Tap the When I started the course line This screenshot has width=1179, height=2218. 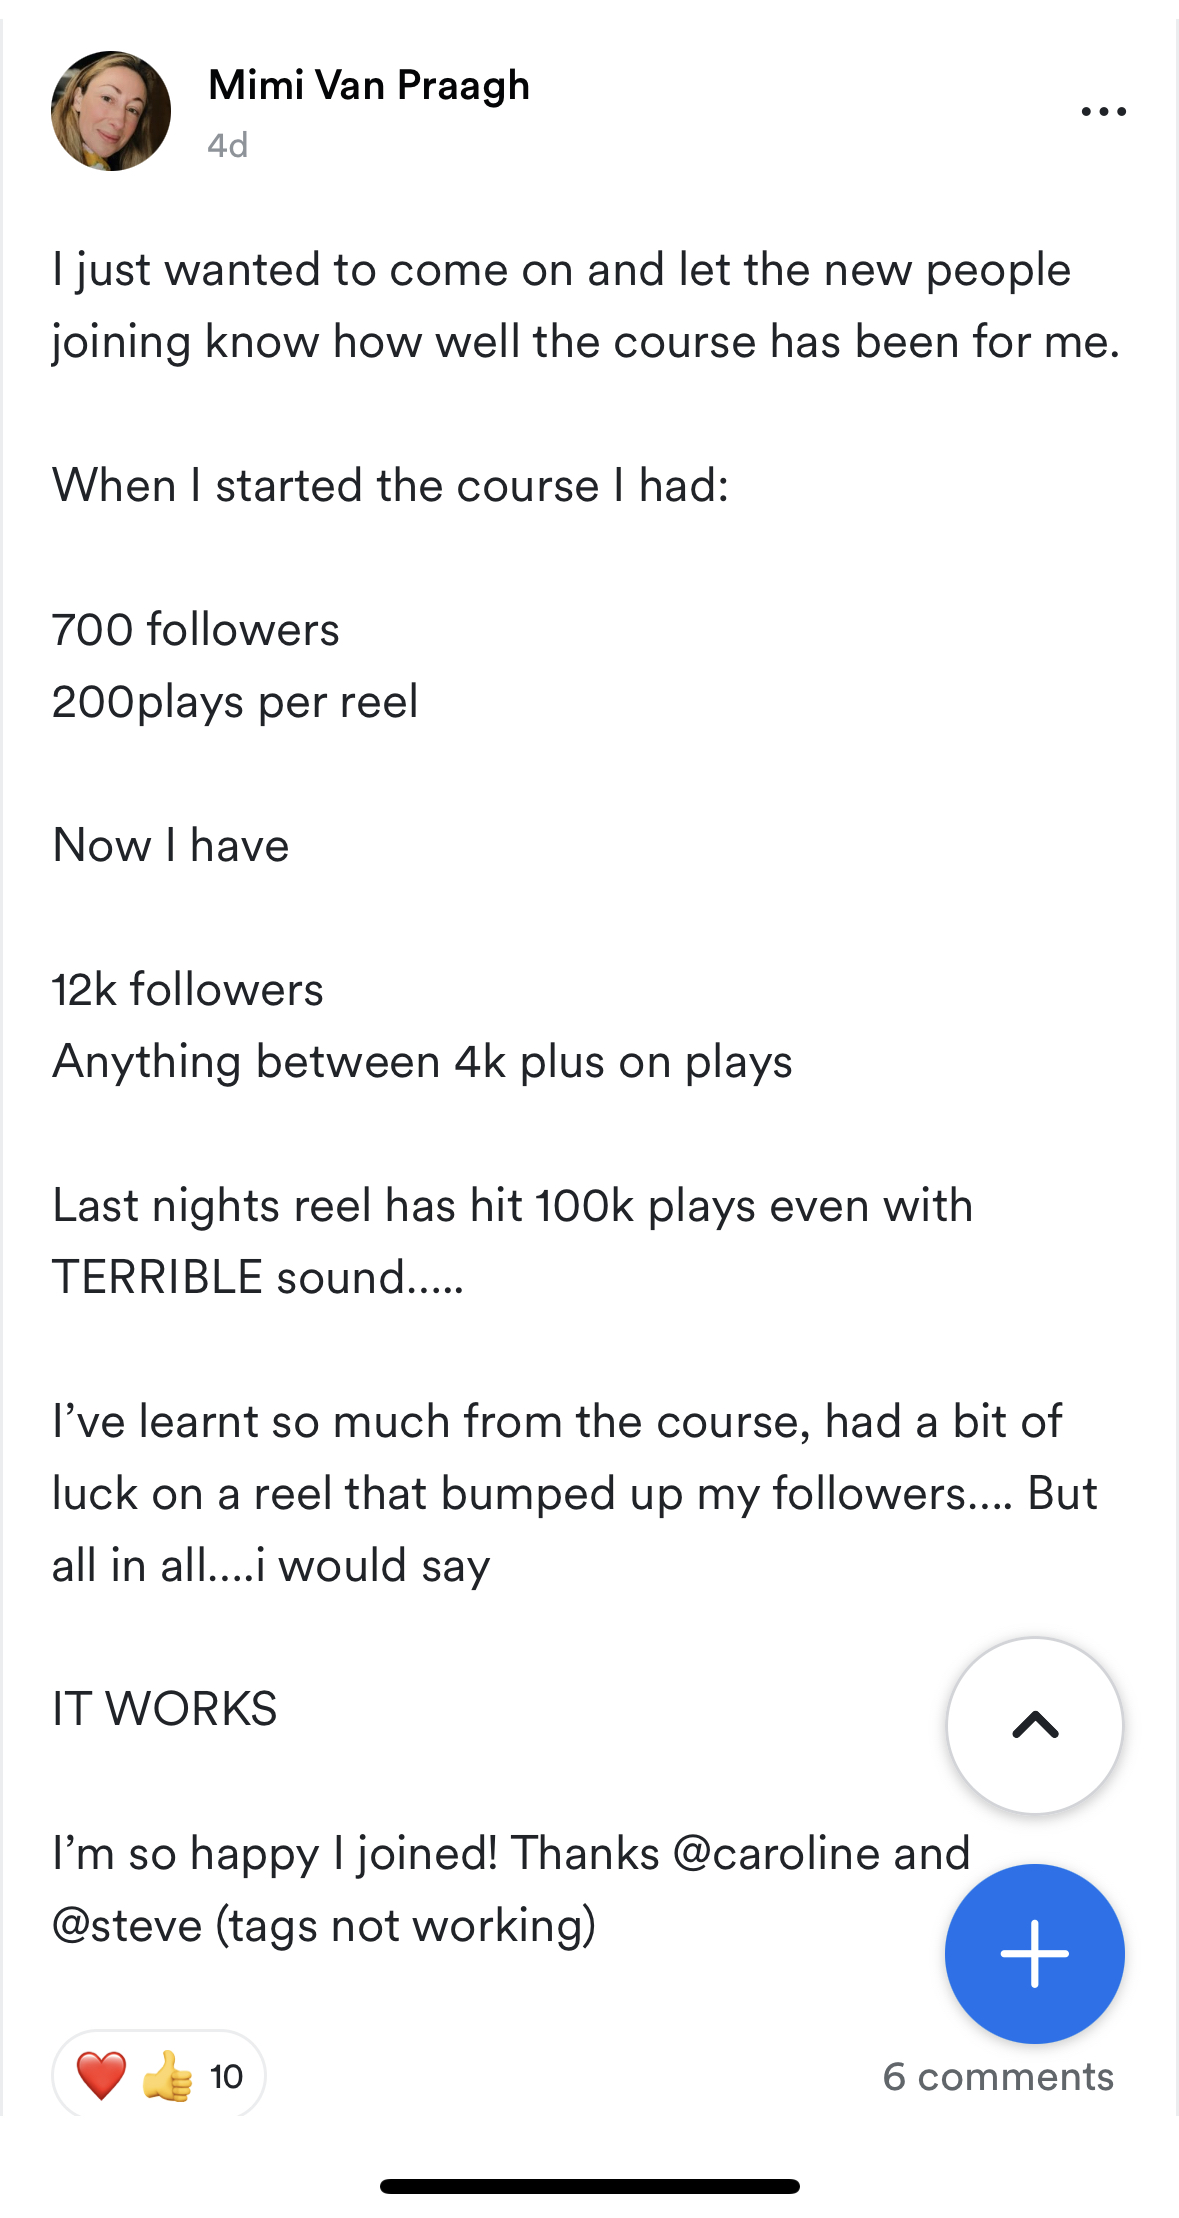click(390, 486)
